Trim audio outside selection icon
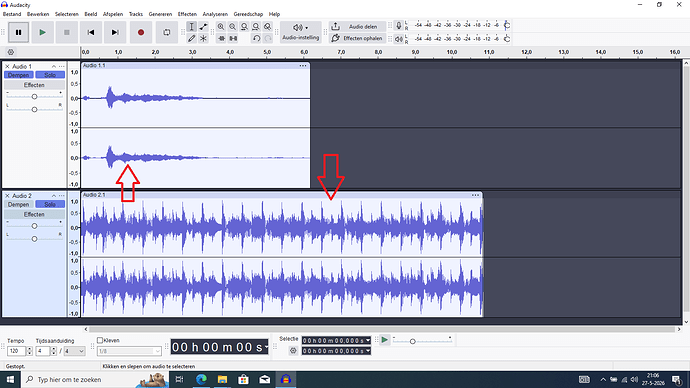Image resolution: width=690 pixels, height=388 pixels. pyautogui.click(x=221, y=38)
